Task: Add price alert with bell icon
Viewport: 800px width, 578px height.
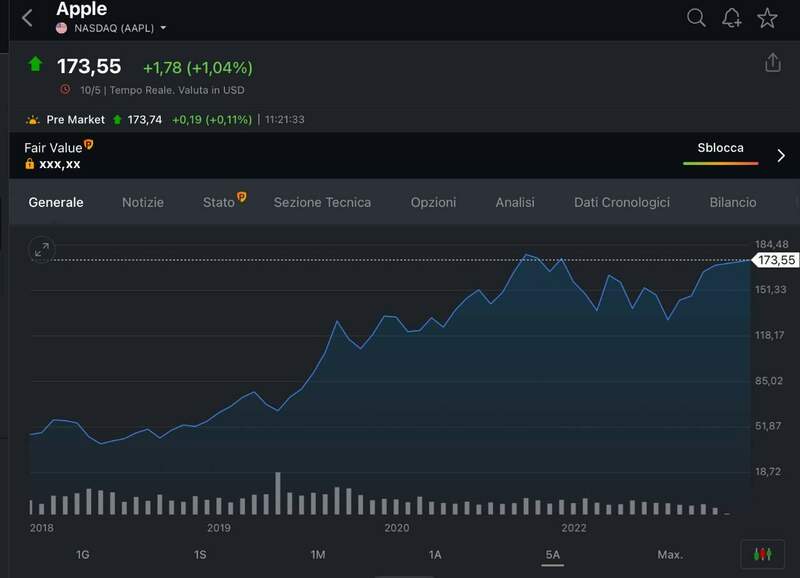Action: [732, 18]
